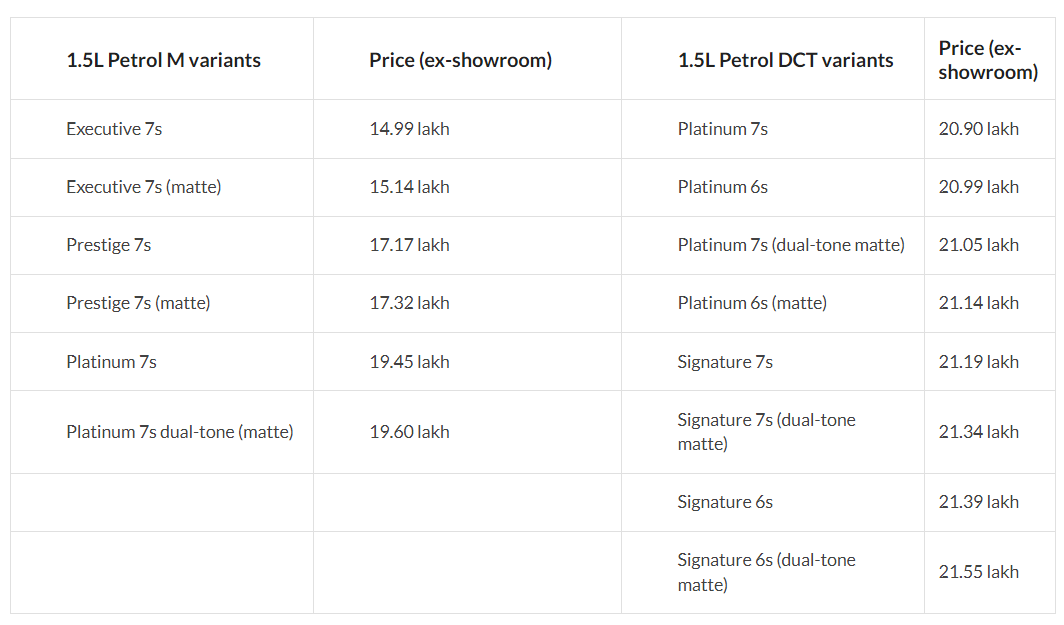
Task: Click the 21.55 lakh price
Action: tap(978, 572)
